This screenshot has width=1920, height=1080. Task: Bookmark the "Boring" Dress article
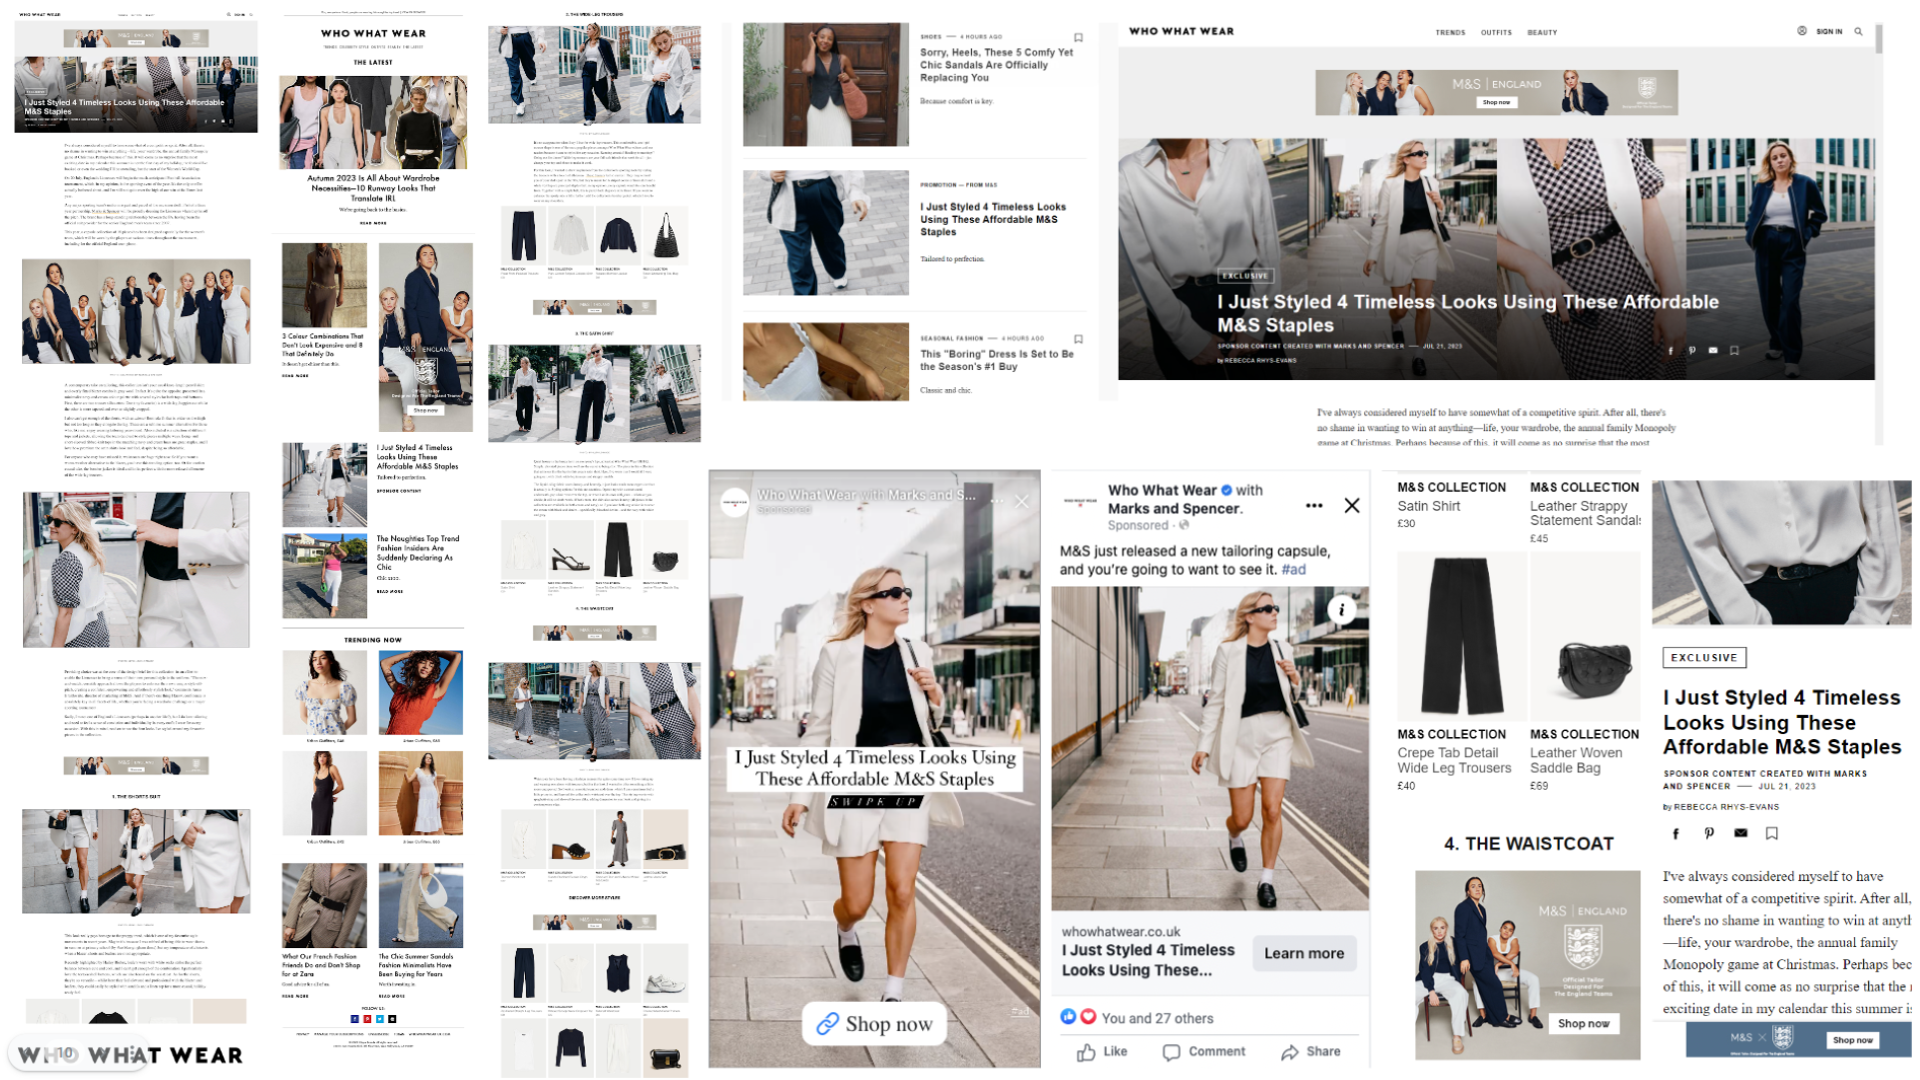pyautogui.click(x=1078, y=339)
